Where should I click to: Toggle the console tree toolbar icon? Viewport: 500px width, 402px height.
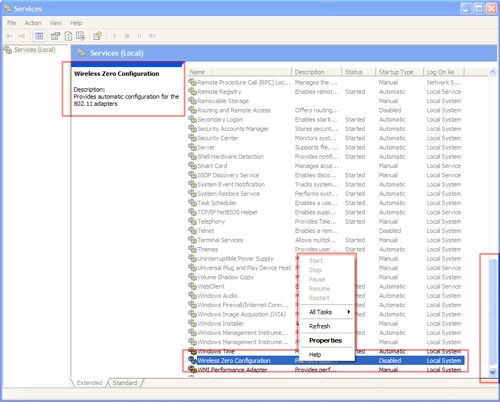click(x=39, y=36)
